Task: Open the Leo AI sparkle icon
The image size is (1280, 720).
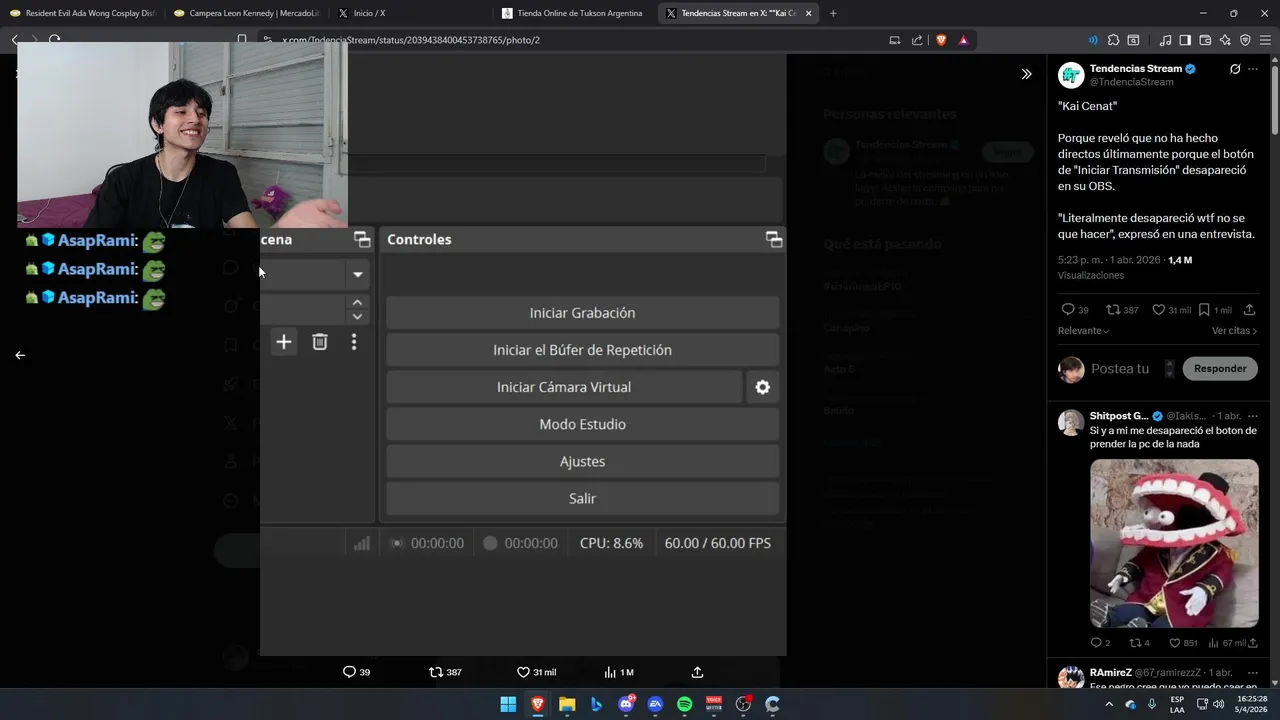Action: click(1225, 40)
